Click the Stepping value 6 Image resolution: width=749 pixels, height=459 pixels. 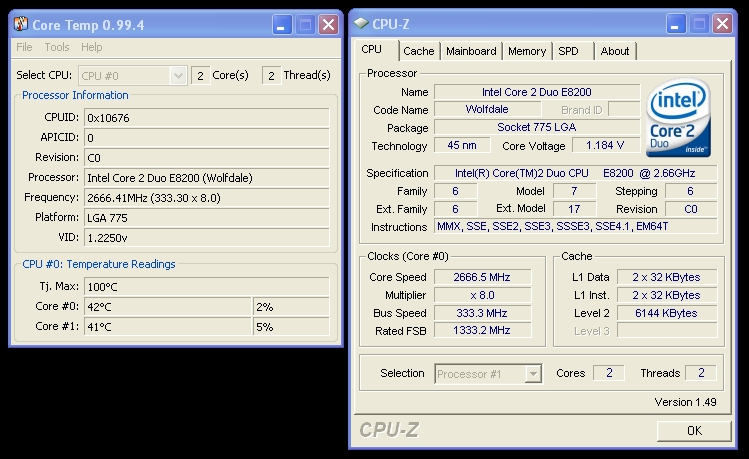pos(691,191)
